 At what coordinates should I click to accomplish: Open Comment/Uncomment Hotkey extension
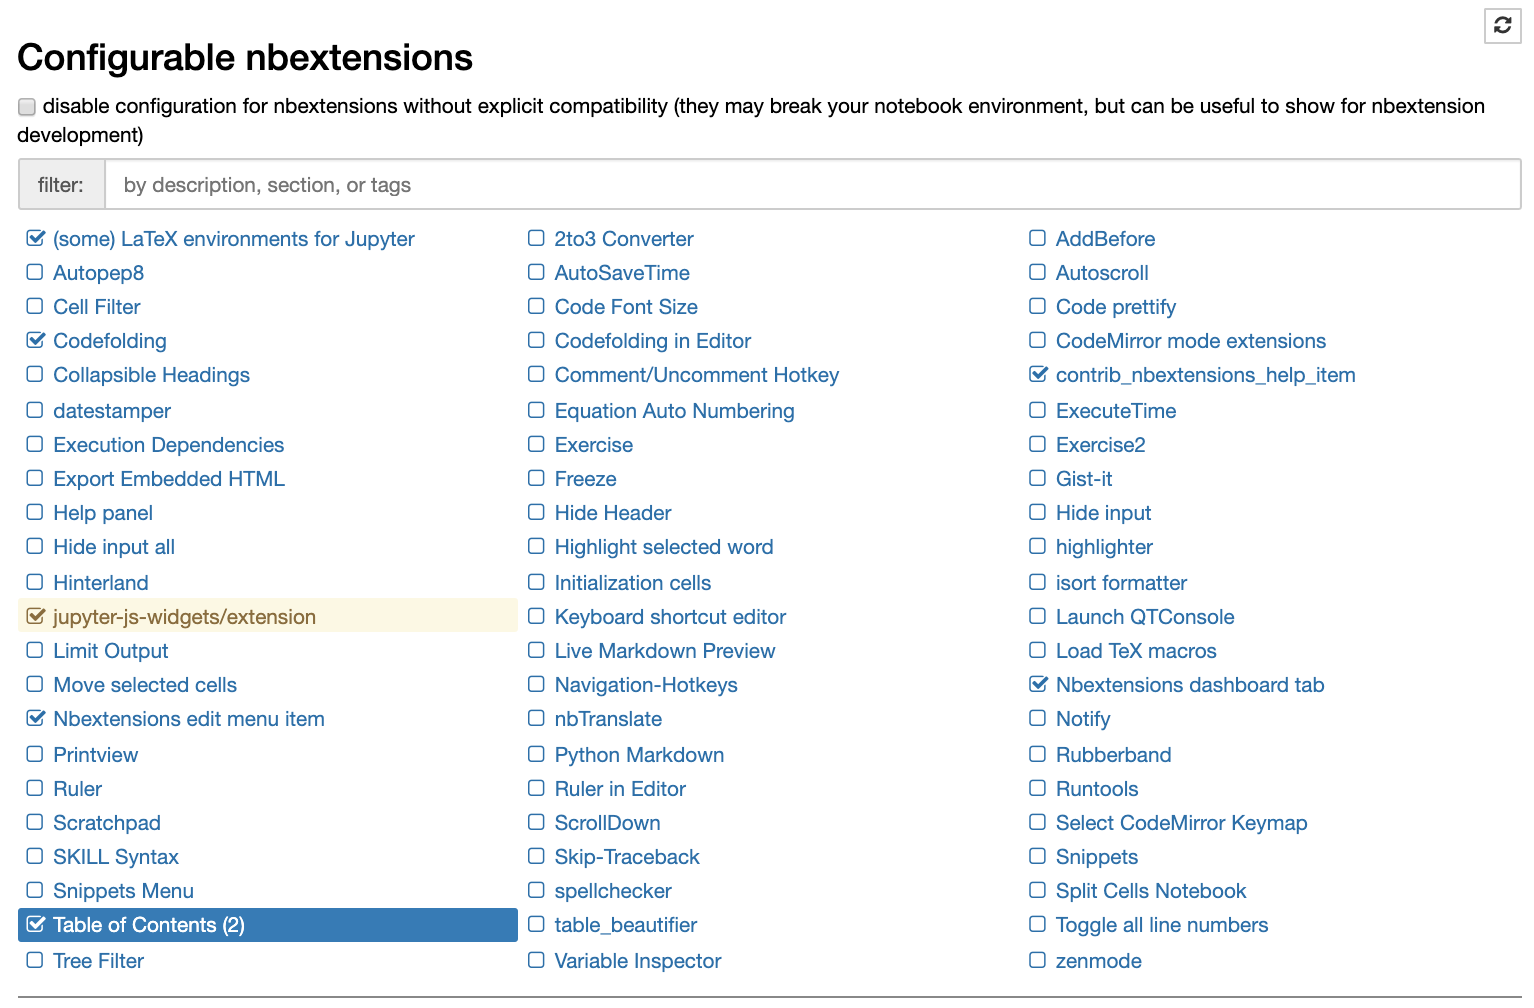(697, 375)
